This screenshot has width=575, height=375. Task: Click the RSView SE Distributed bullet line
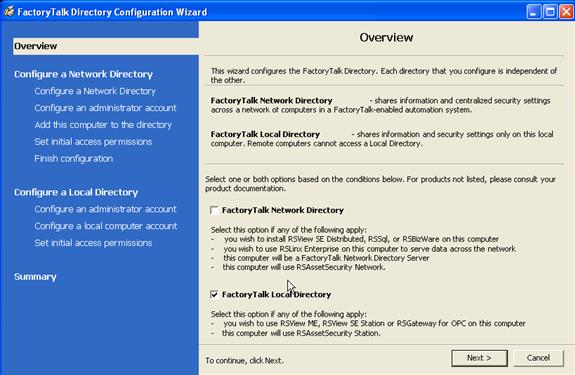pyautogui.click(x=355, y=239)
